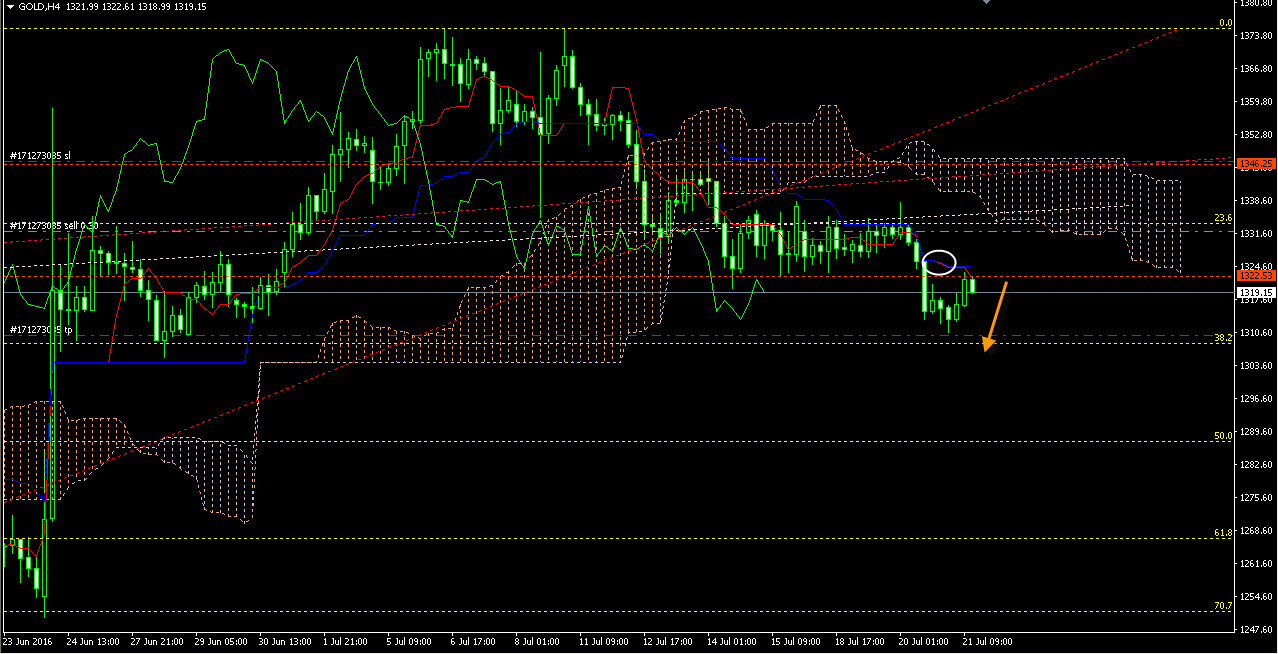Click 1289.60 on the price axis
Image resolution: width=1278 pixels, height=654 pixels.
point(1257,432)
